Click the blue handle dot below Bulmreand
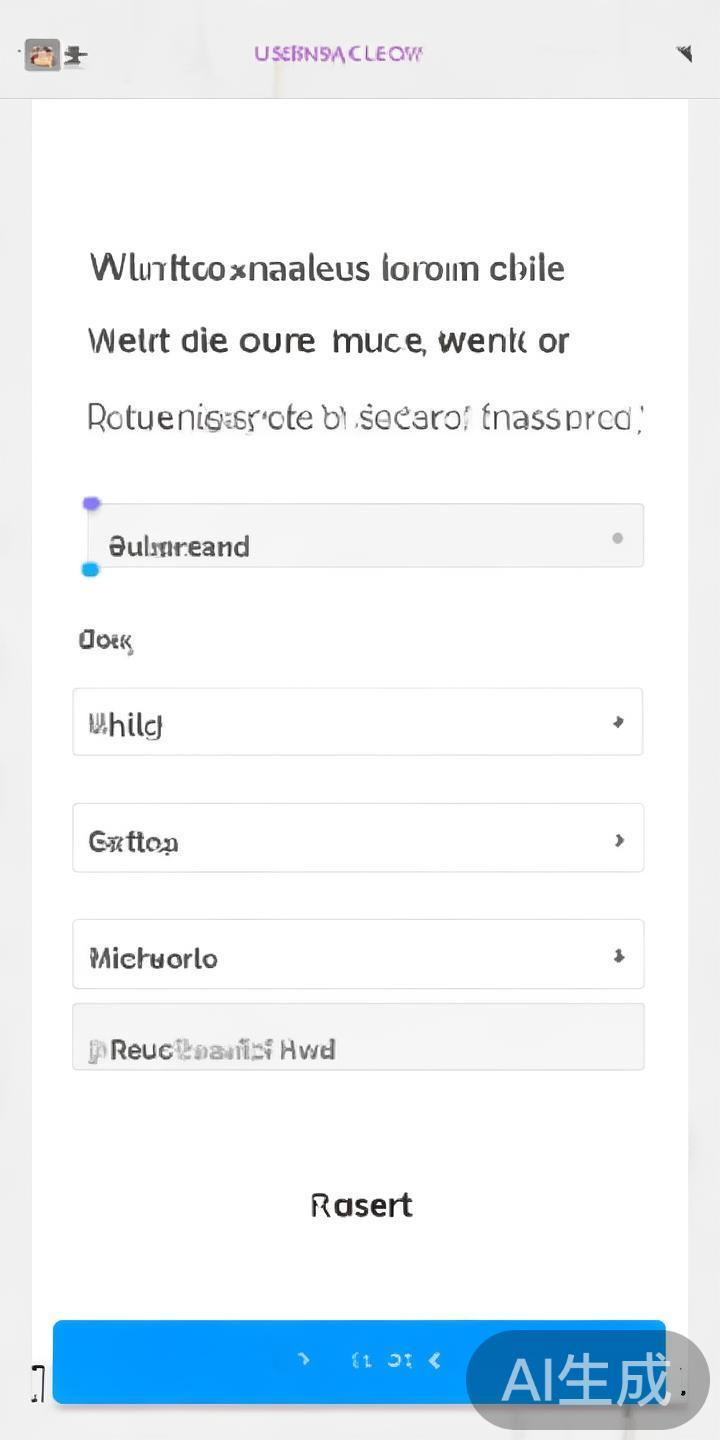720x1440 pixels. [x=90, y=569]
